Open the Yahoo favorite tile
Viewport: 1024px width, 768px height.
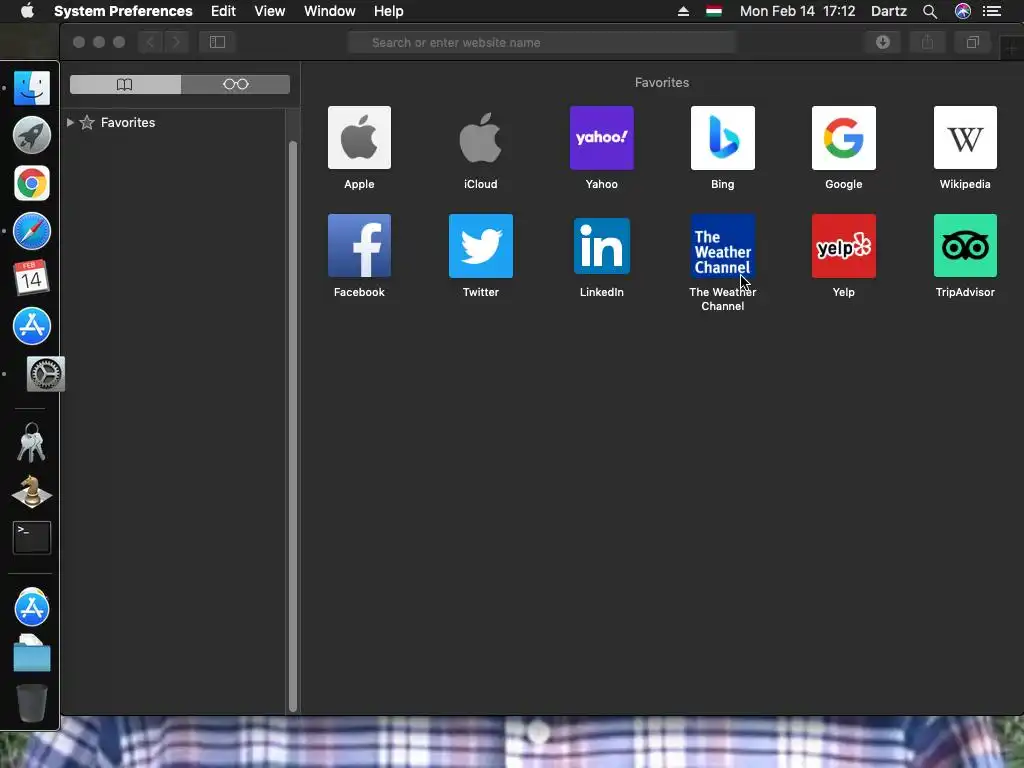(601, 138)
